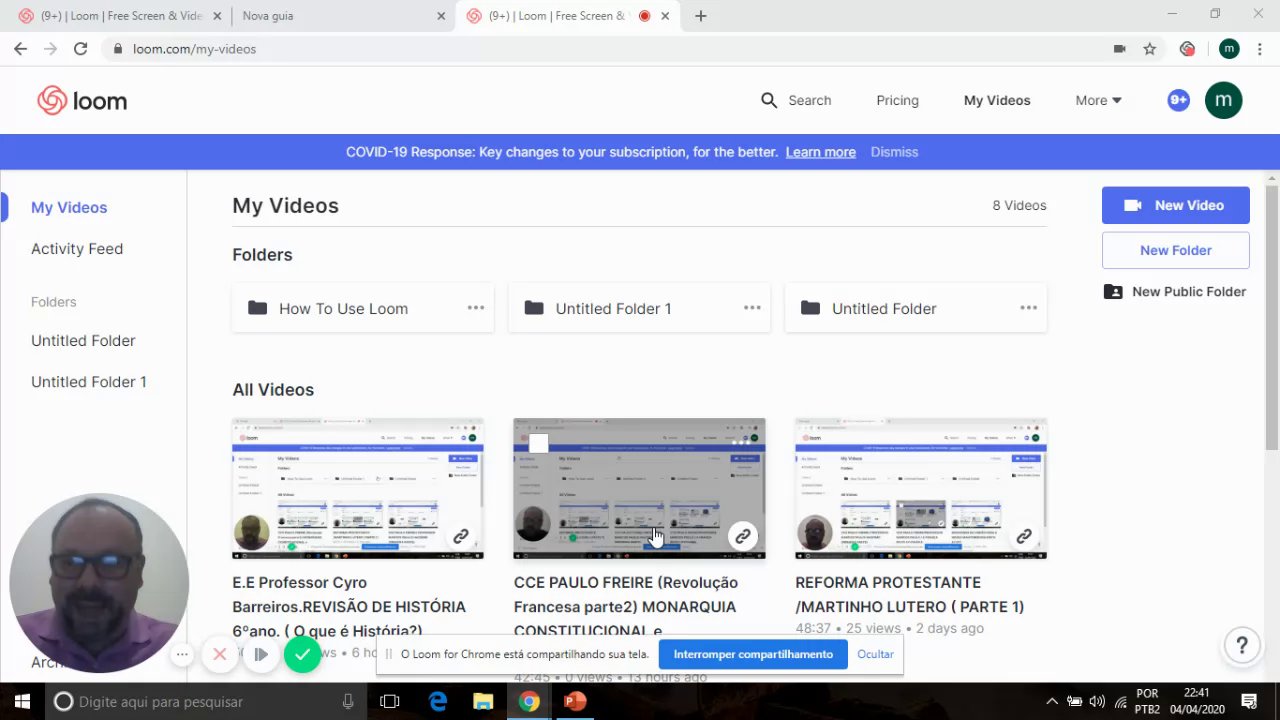Open the E.E Professor Cyro Barreiros video thumbnail

358,489
